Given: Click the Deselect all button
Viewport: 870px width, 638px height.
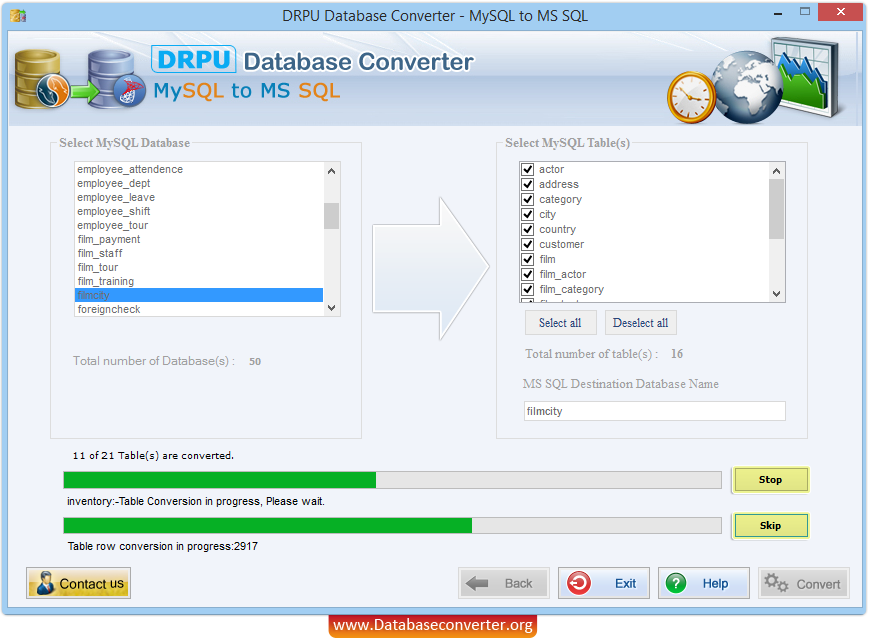Looking at the screenshot, I should (640, 323).
